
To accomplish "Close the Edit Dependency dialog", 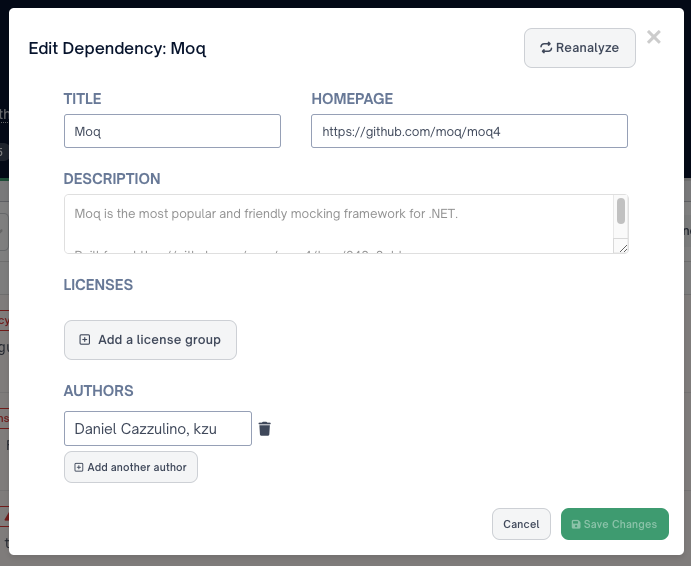I will tap(654, 37).
